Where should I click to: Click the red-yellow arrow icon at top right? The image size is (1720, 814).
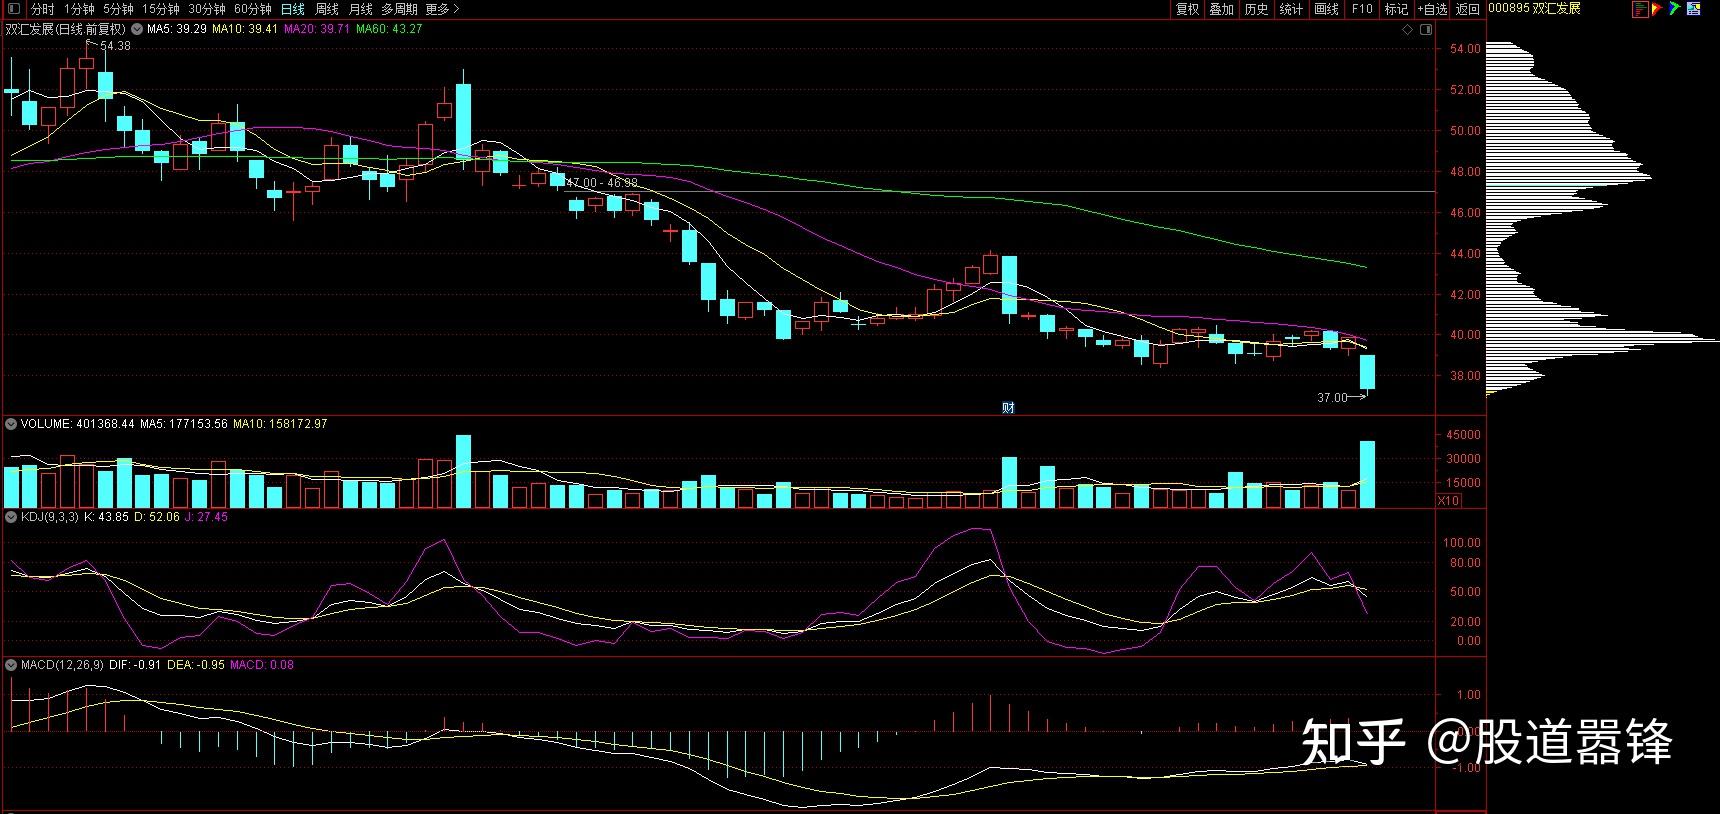click(x=1657, y=9)
